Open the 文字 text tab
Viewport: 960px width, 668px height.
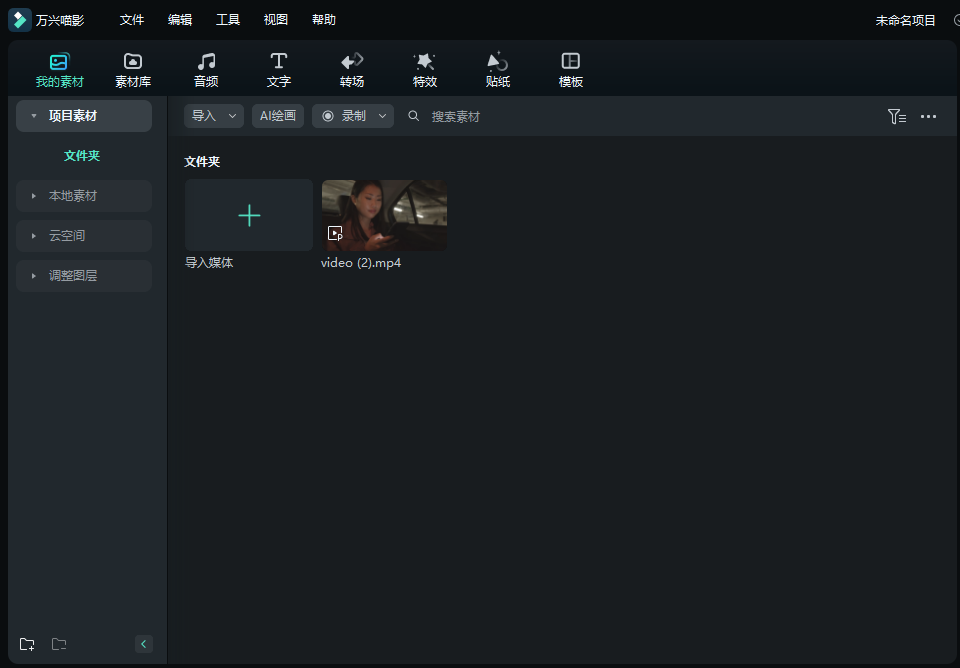coord(279,70)
